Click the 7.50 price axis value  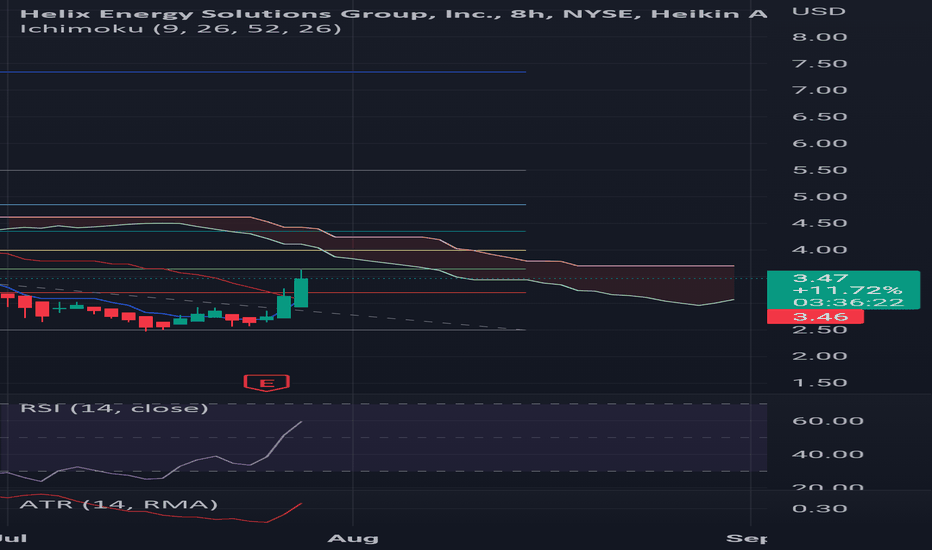pyautogui.click(x=820, y=64)
